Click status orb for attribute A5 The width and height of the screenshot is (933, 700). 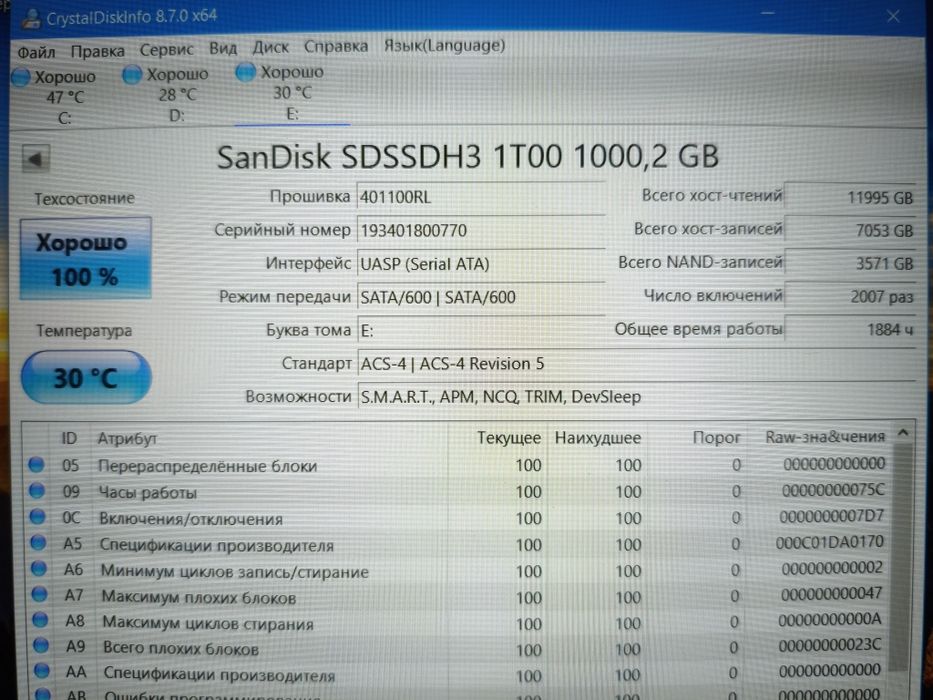(39, 543)
